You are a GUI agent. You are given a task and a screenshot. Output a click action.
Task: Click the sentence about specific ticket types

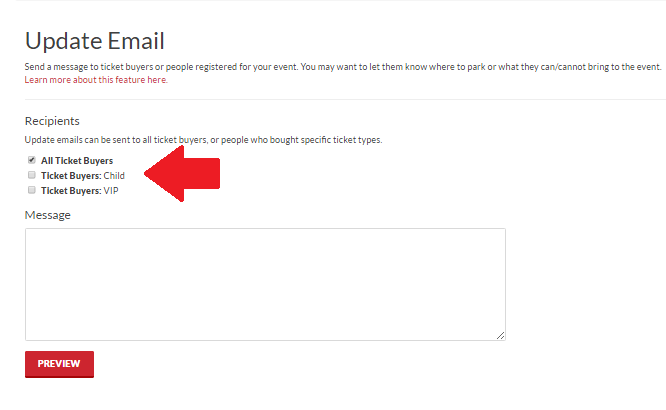(x=203, y=140)
